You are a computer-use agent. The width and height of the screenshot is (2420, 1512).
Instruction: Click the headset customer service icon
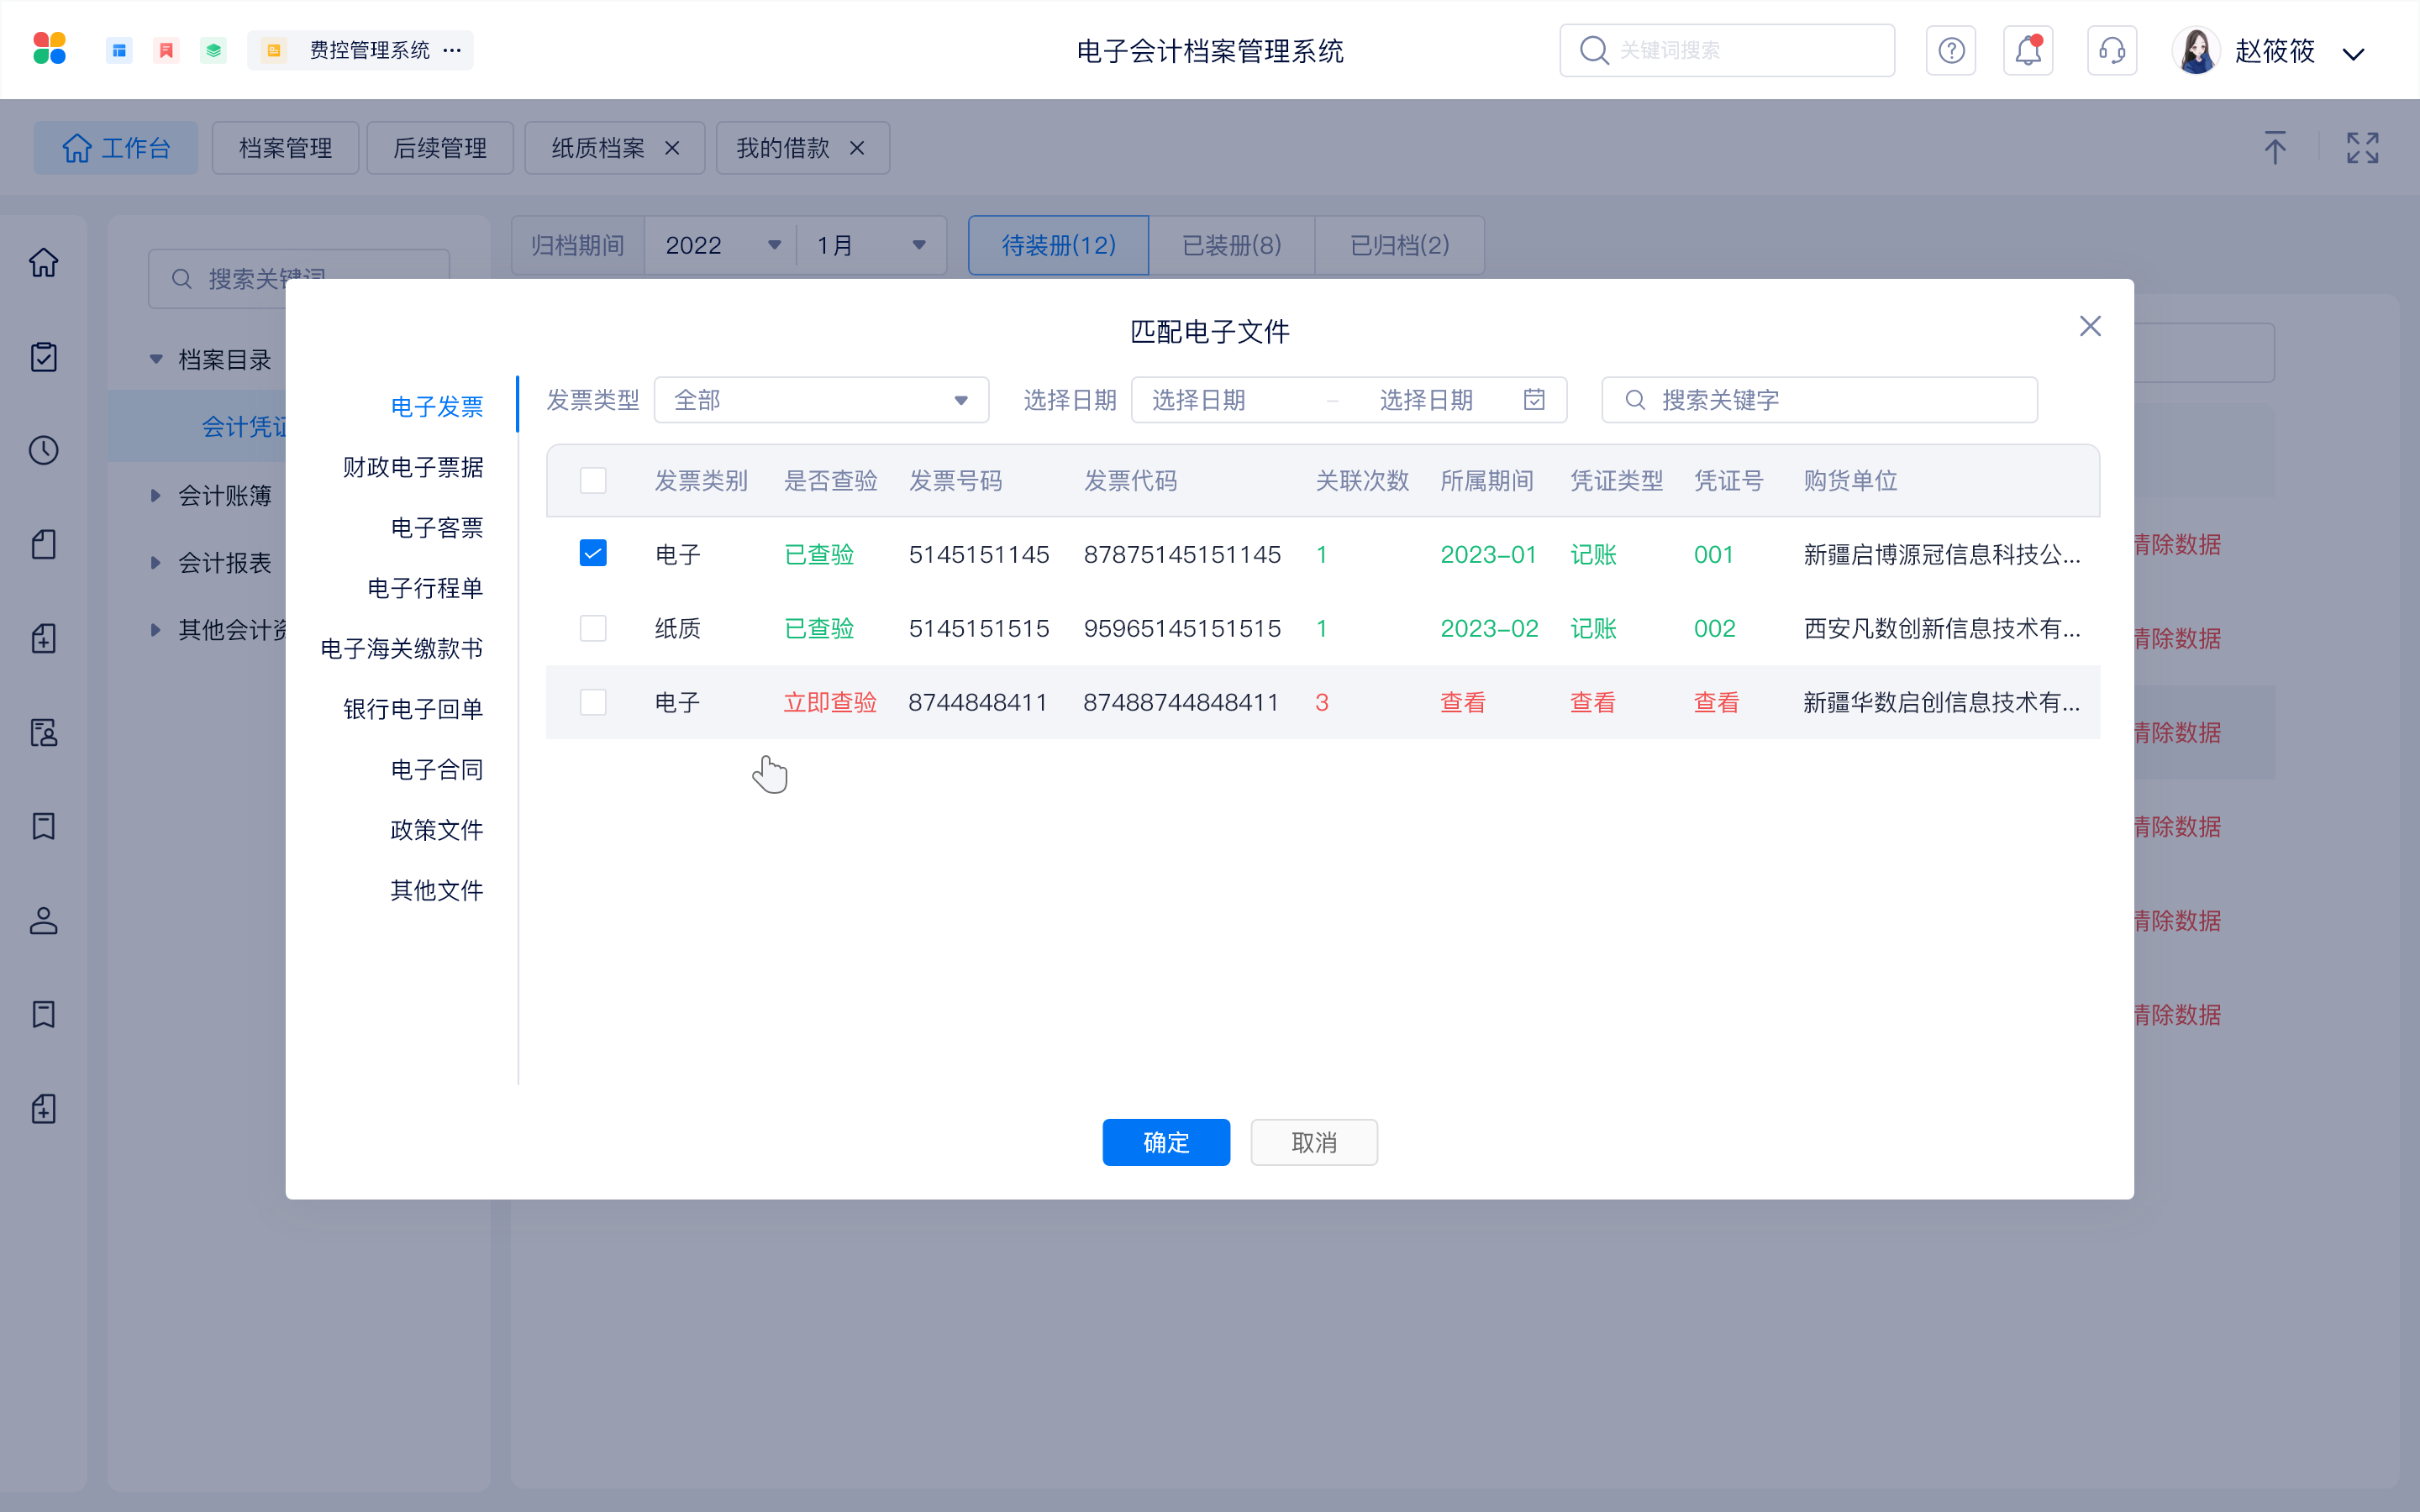tap(2112, 50)
